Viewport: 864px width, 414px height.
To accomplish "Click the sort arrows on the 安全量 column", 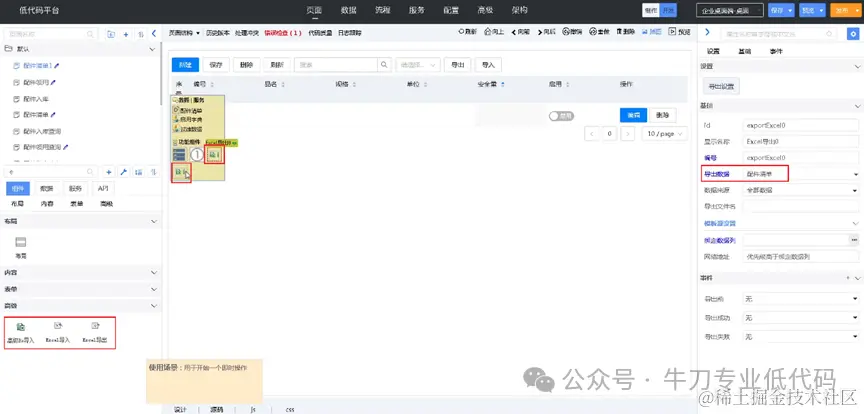I will (x=503, y=85).
